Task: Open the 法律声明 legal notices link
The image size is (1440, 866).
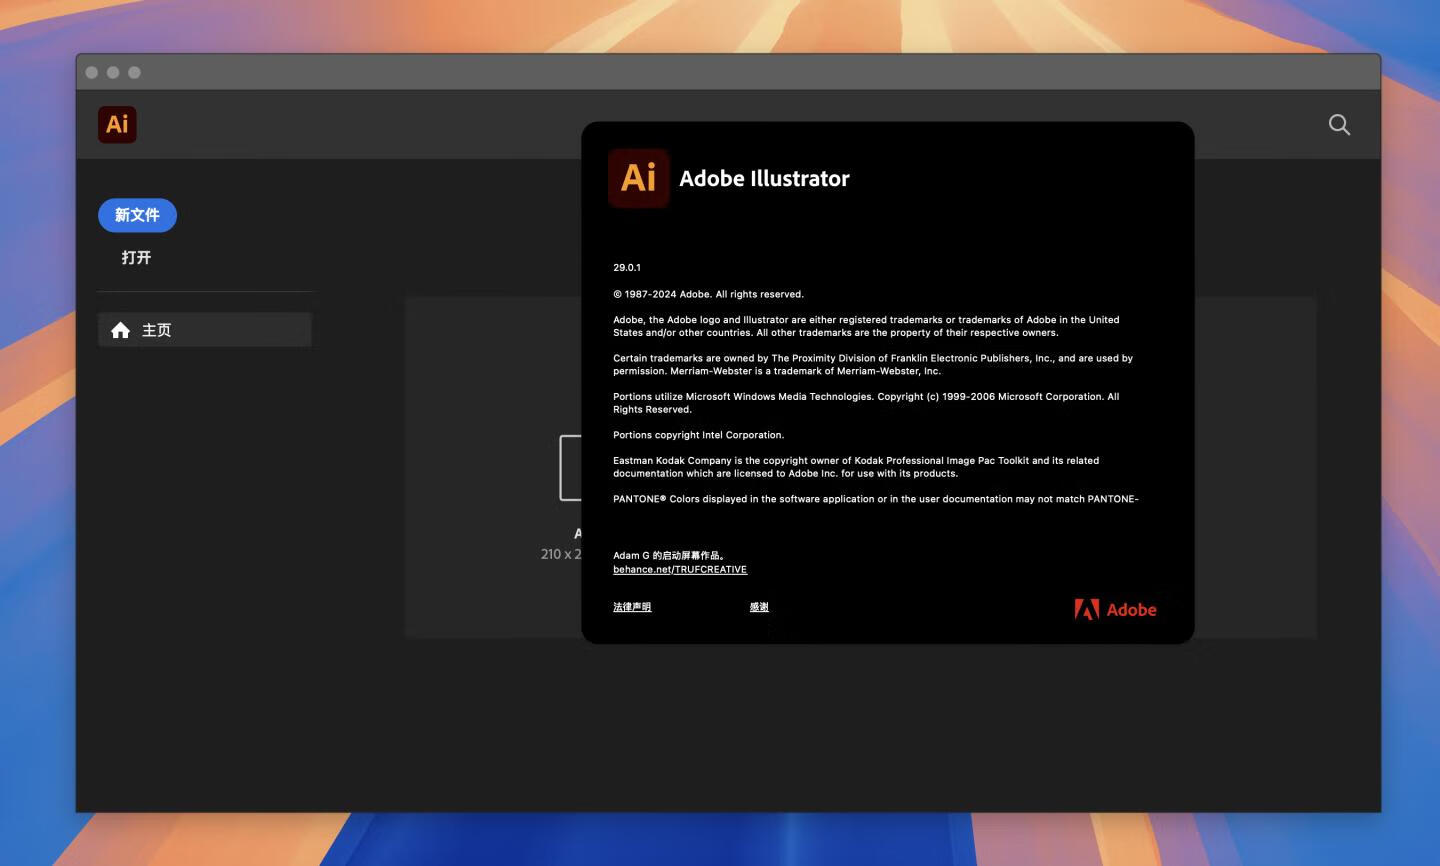Action: click(x=632, y=607)
